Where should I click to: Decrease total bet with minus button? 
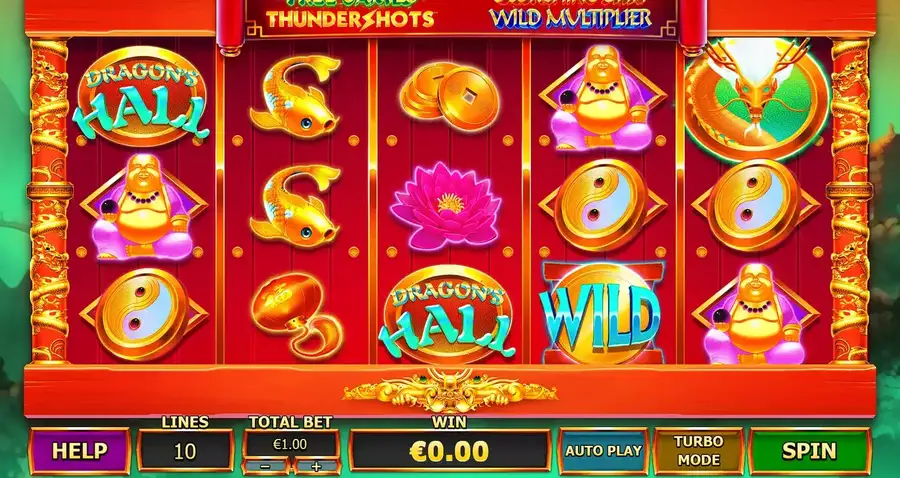coord(265,467)
